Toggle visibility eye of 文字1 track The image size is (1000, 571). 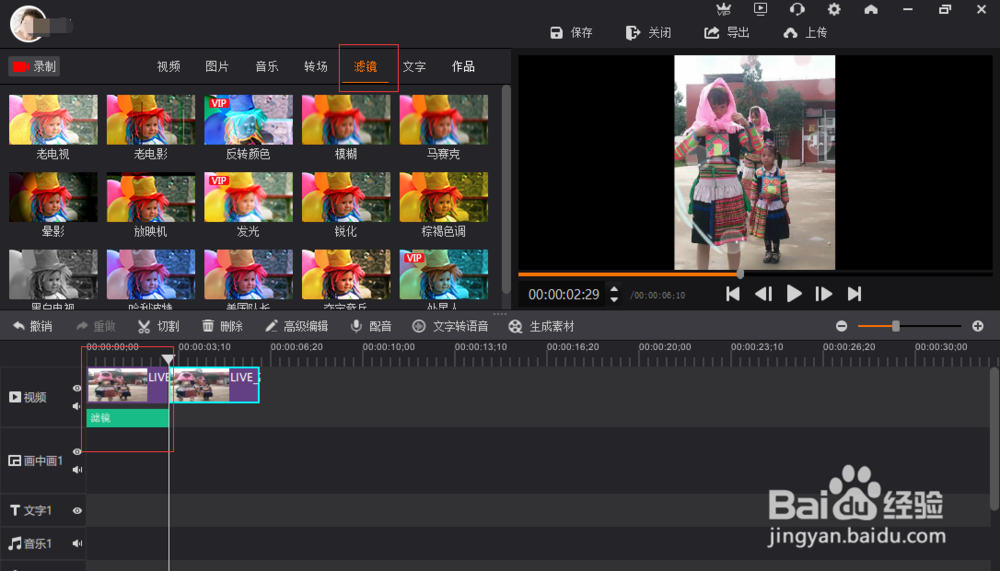(77, 511)
